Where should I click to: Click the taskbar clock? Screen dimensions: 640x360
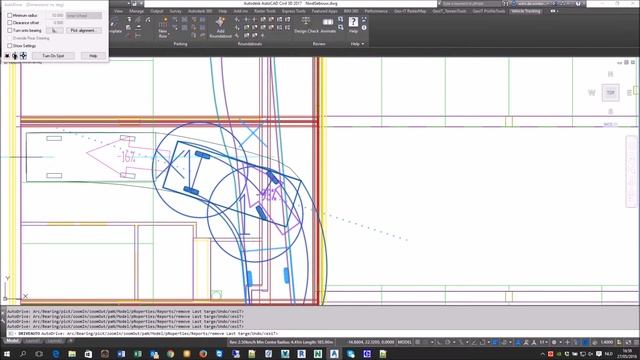pos(627,354)
